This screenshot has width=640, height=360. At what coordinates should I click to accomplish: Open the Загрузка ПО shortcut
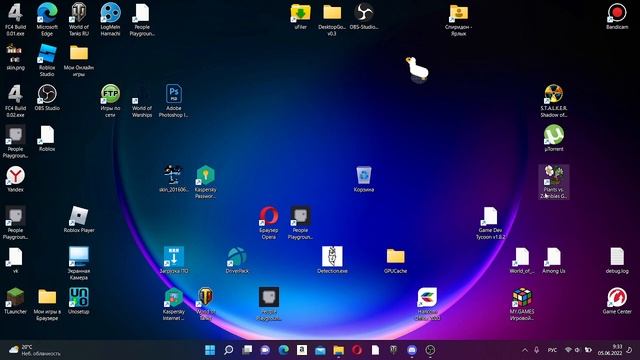173,260
